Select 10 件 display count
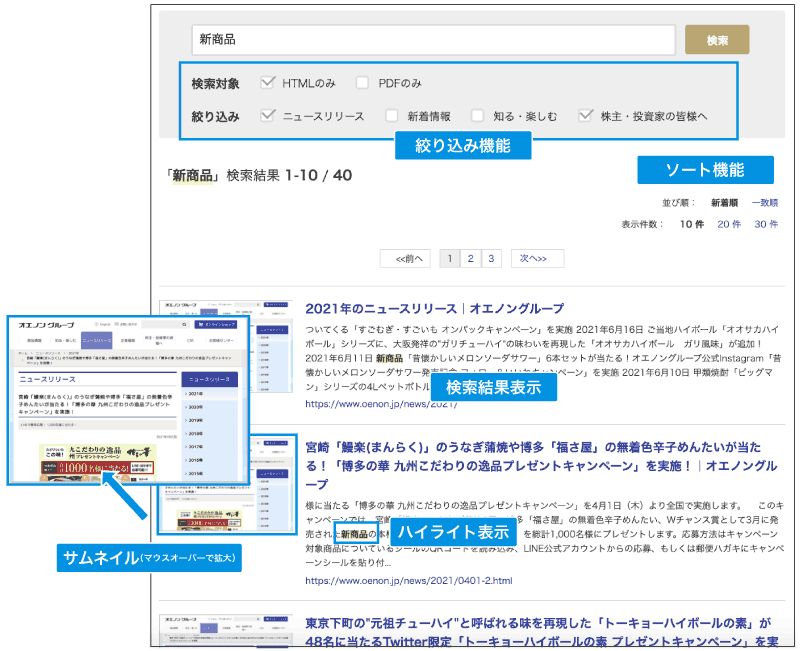This screenshot has width=800, height=651. pos(691,224)
